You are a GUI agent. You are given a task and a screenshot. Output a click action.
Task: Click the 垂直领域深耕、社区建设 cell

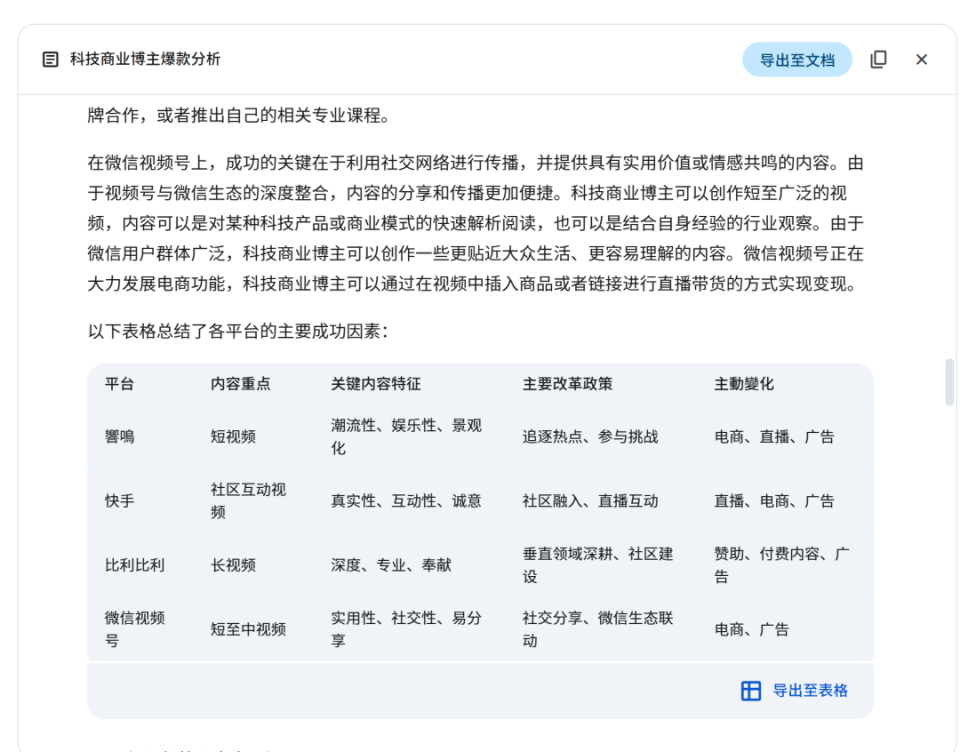pos(598,565)
